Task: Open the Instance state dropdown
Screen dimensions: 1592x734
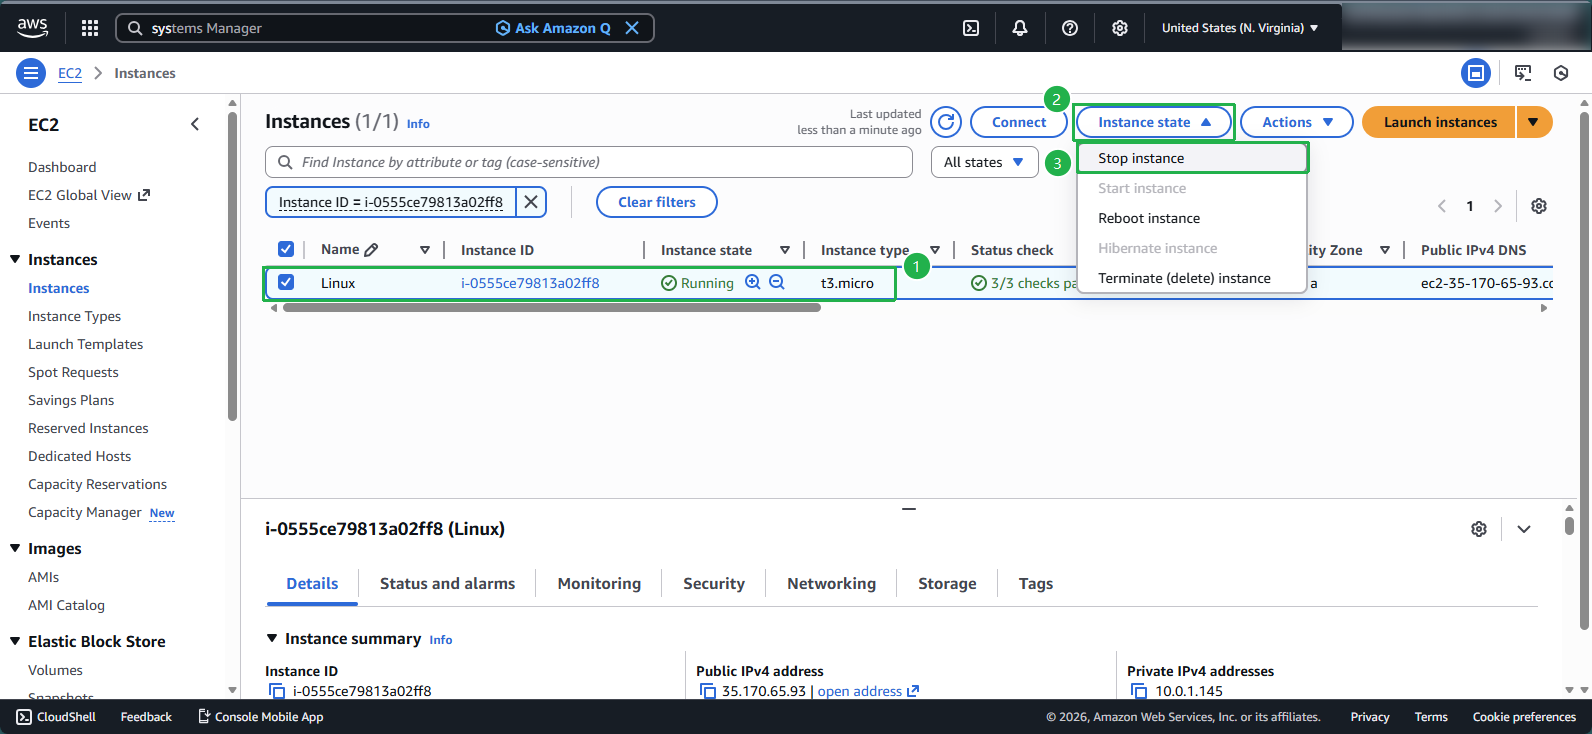Action: (1155, 122)
